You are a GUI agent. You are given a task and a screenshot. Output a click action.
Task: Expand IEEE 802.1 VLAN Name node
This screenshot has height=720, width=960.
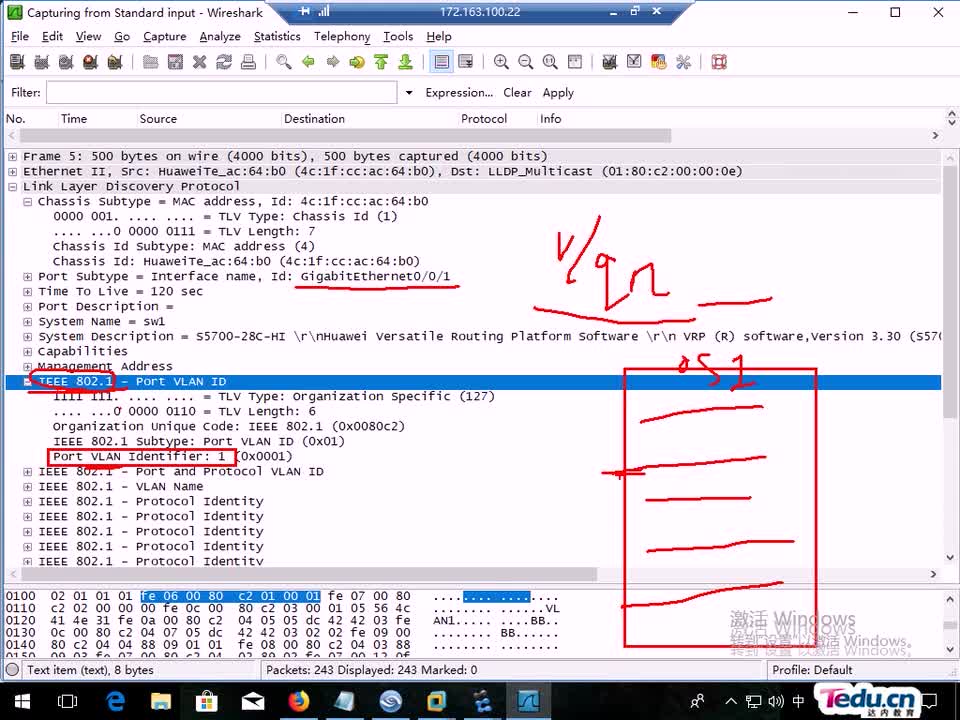[x=28, y=487]
